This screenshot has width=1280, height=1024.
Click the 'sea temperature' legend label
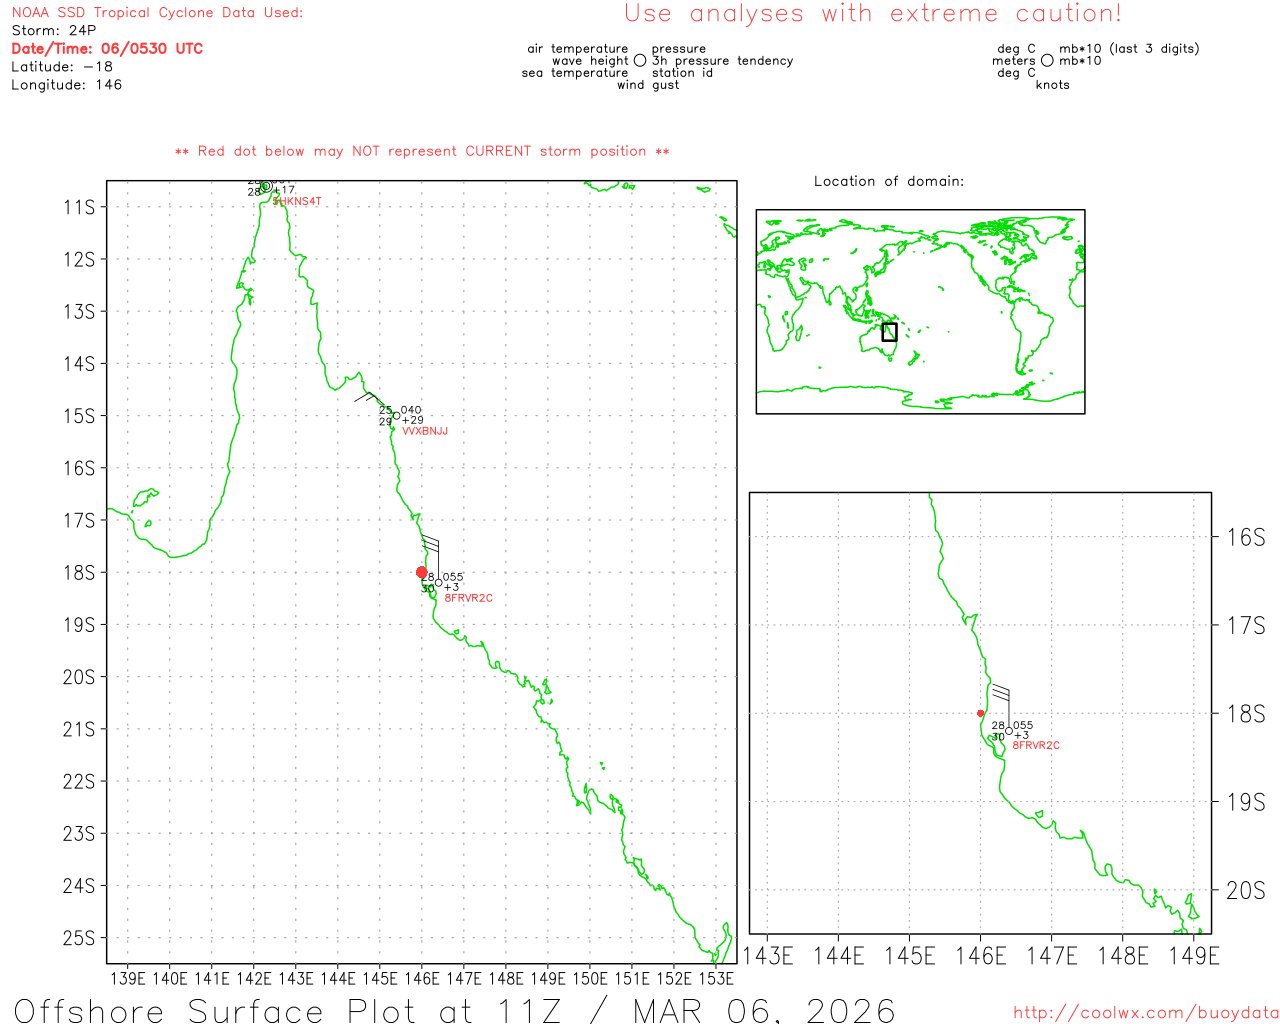tap(575, 73)
